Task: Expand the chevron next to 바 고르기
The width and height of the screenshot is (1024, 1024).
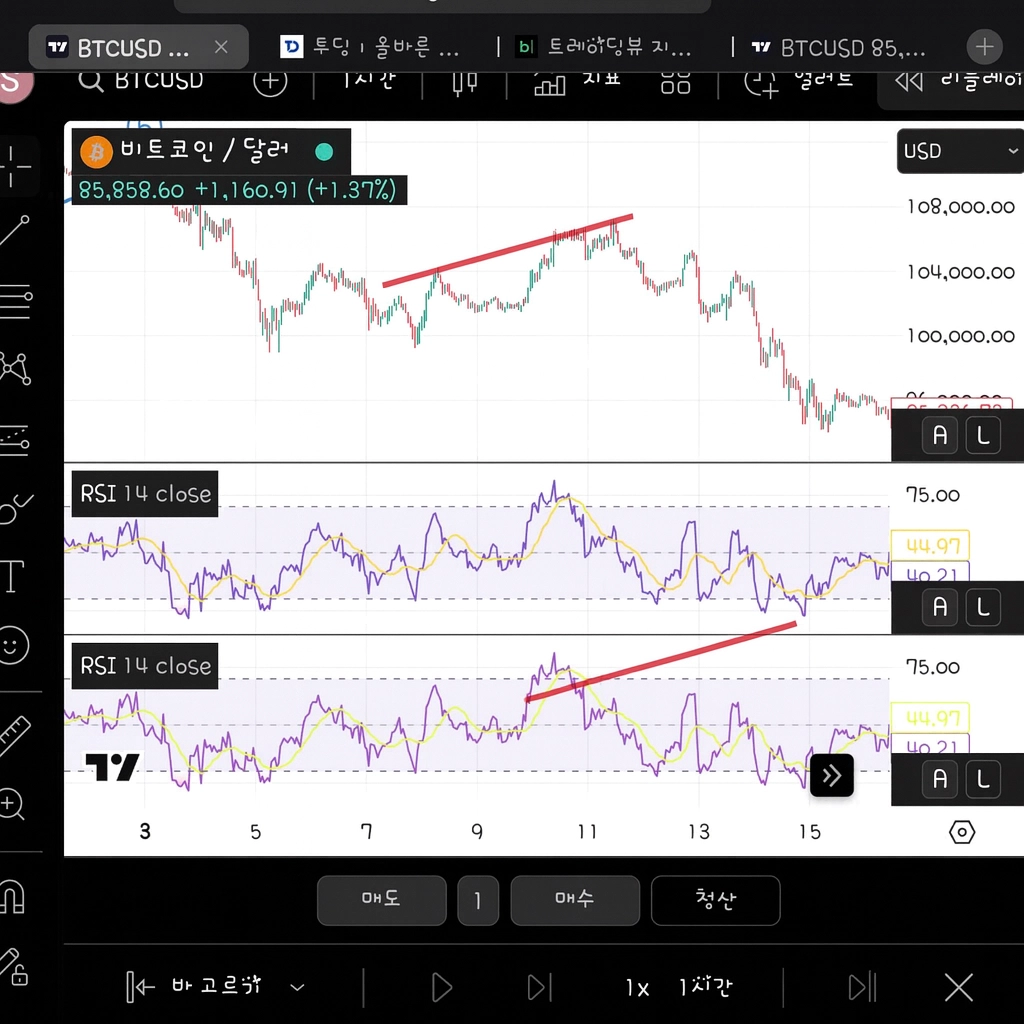Action: [x=297, y=987]
